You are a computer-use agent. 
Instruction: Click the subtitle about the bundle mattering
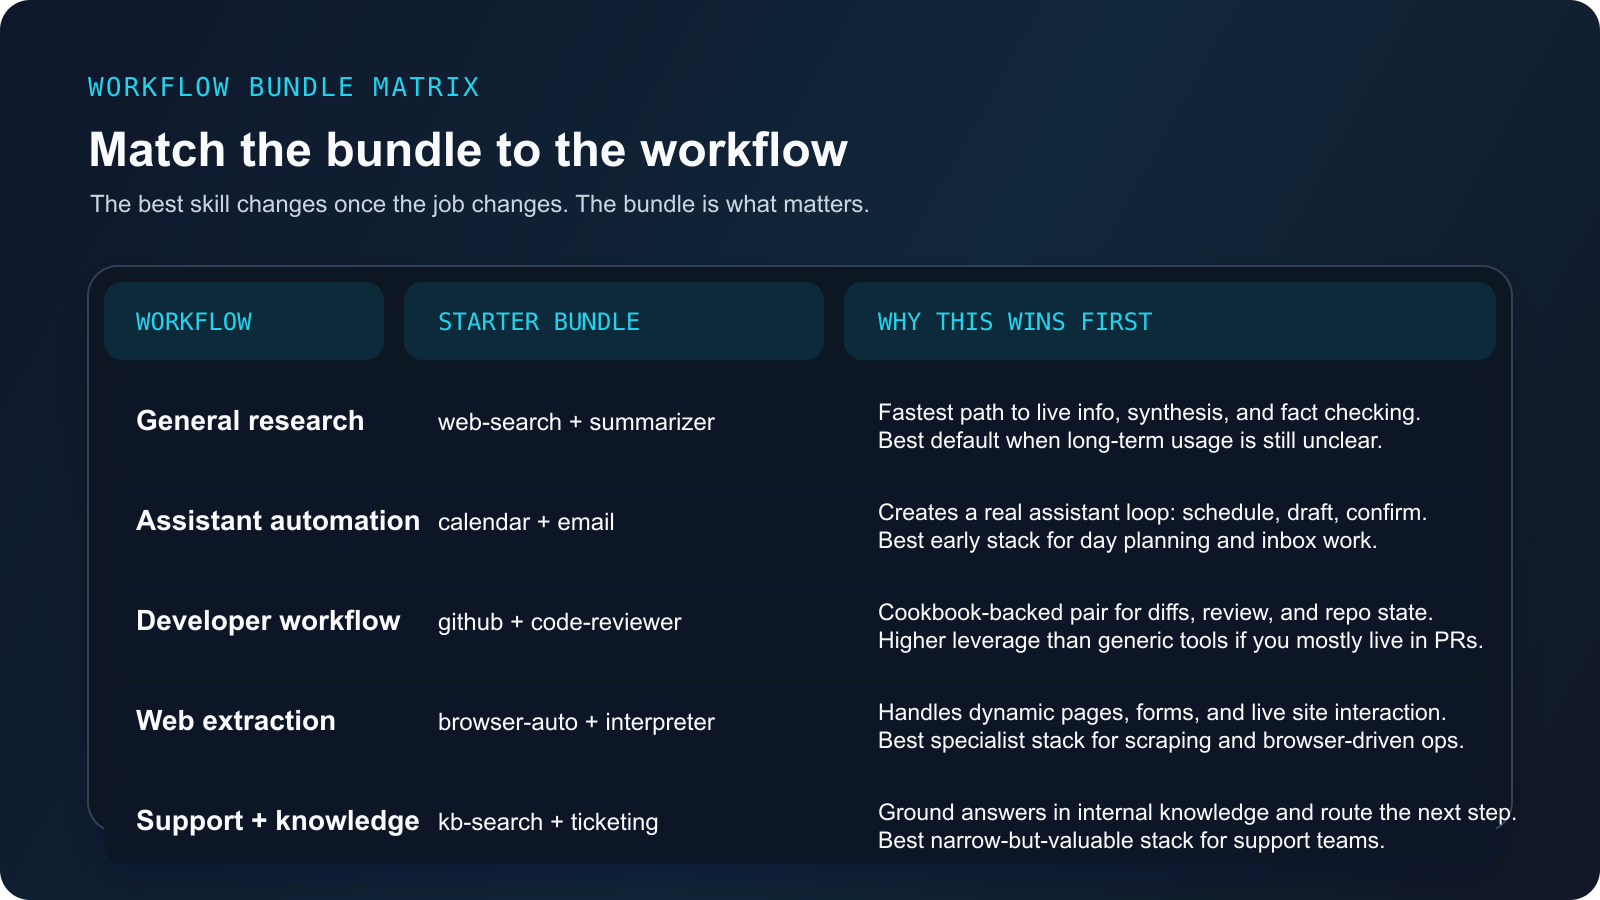tap(480, 204)
